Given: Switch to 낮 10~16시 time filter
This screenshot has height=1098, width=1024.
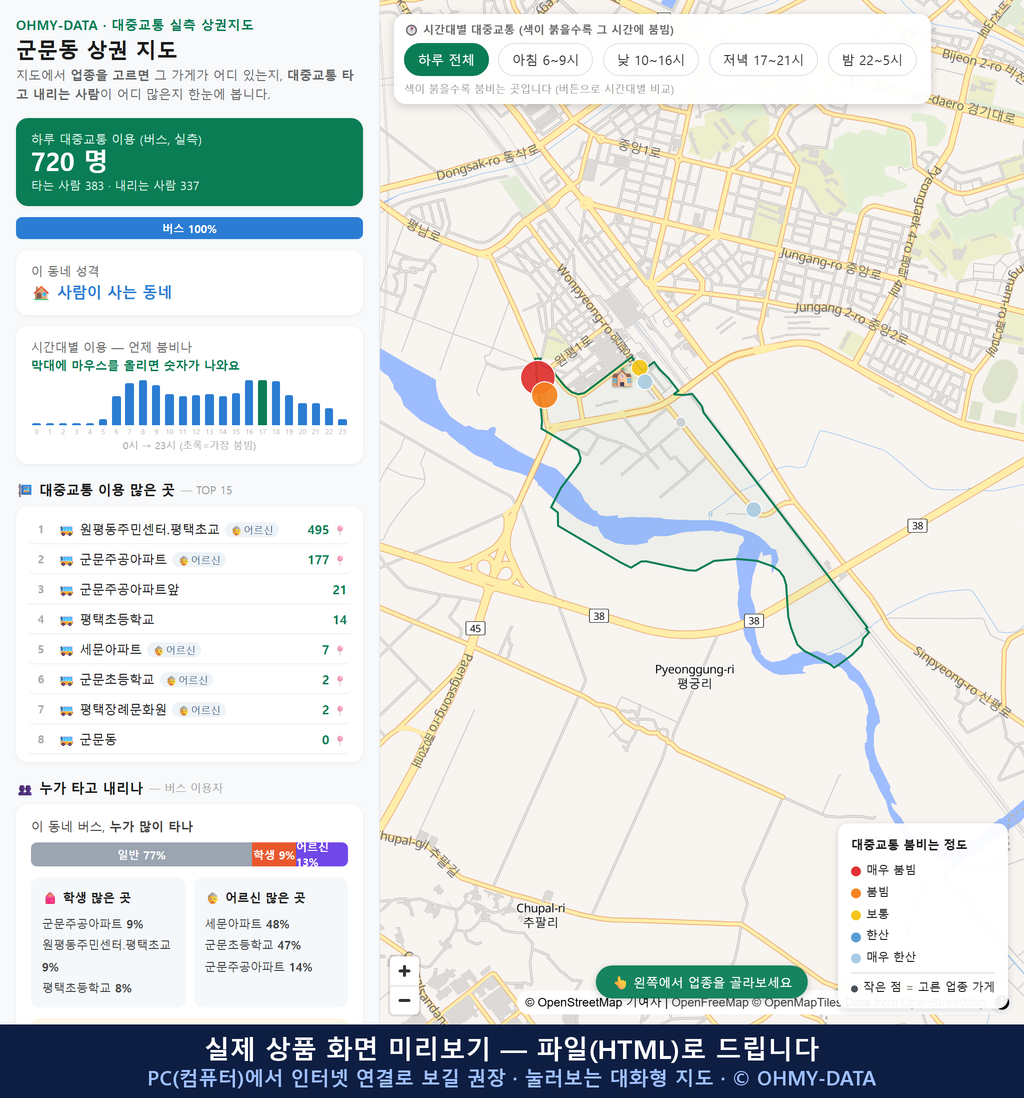Looking at the screenshot, I should click(x=651, y=60).
